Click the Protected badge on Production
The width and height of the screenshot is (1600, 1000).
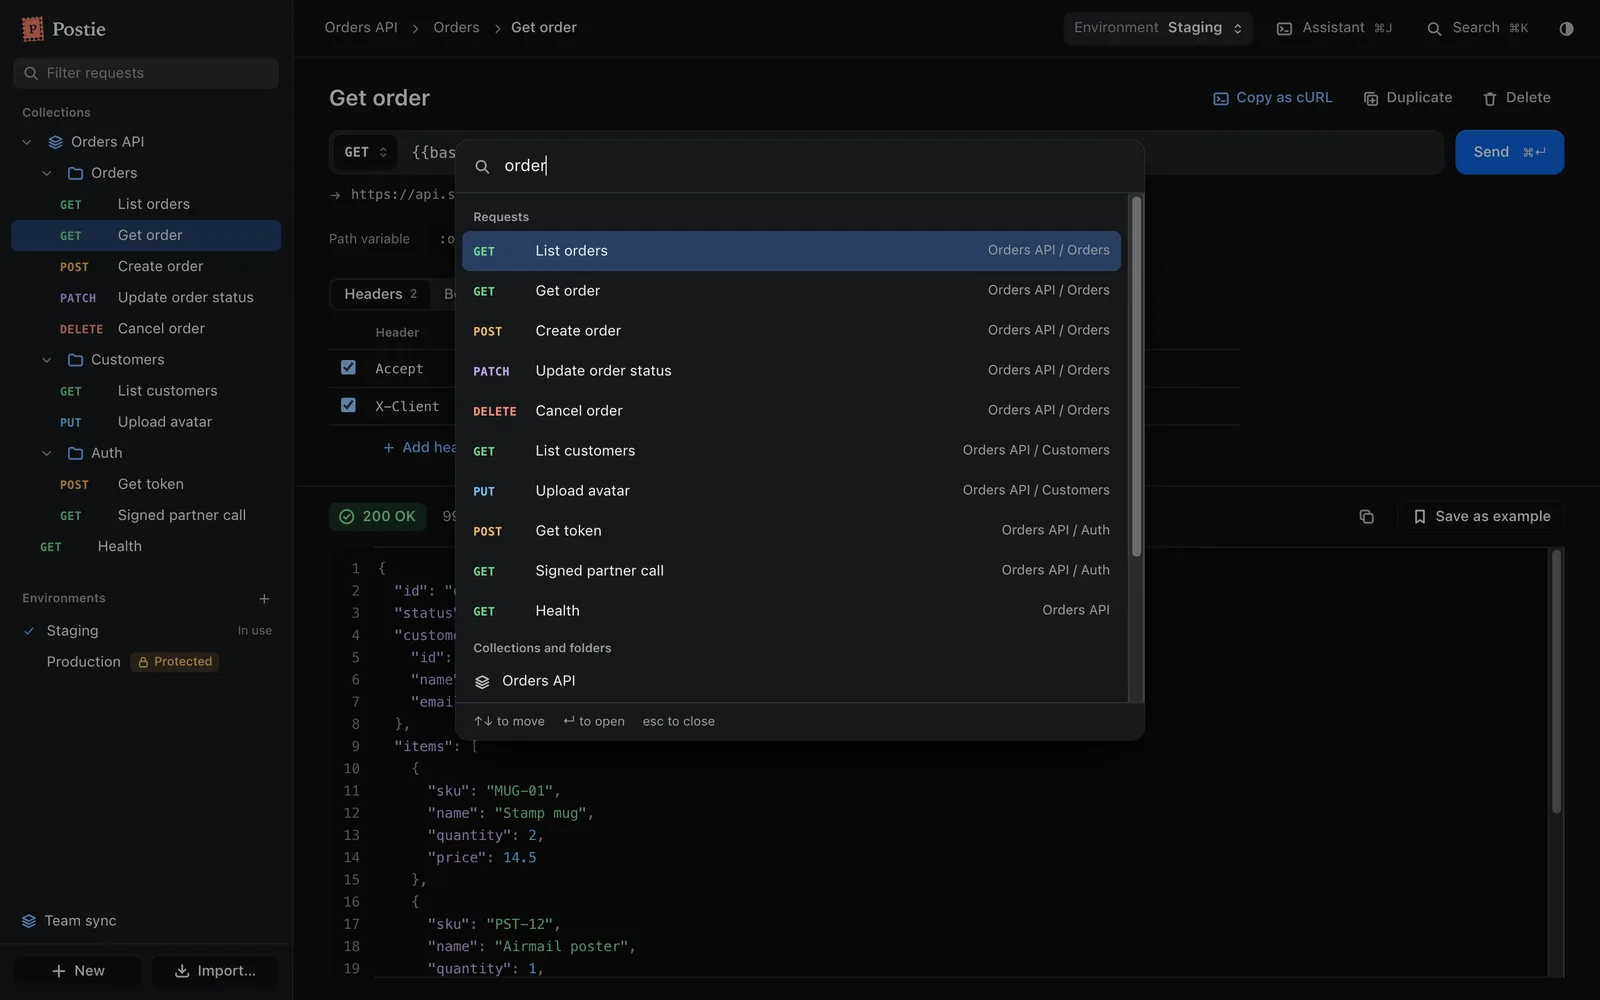click(x=175, y=662)
